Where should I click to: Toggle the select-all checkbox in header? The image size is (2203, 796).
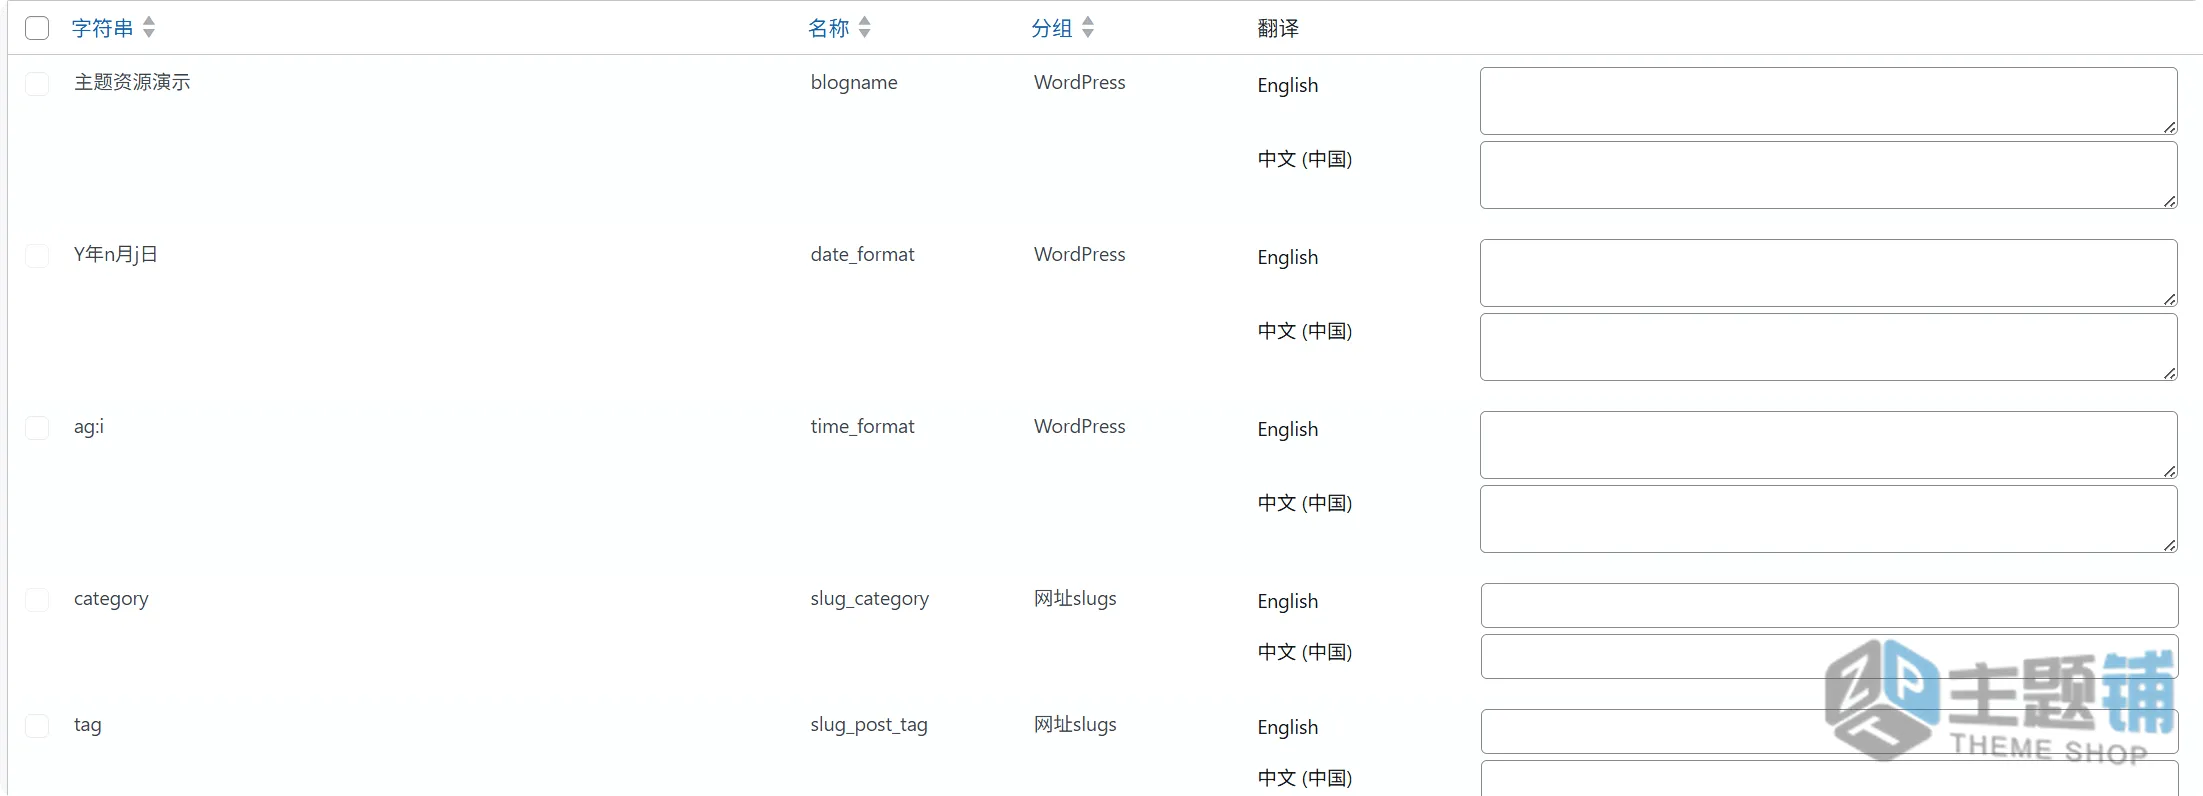[x=37, y=28]
